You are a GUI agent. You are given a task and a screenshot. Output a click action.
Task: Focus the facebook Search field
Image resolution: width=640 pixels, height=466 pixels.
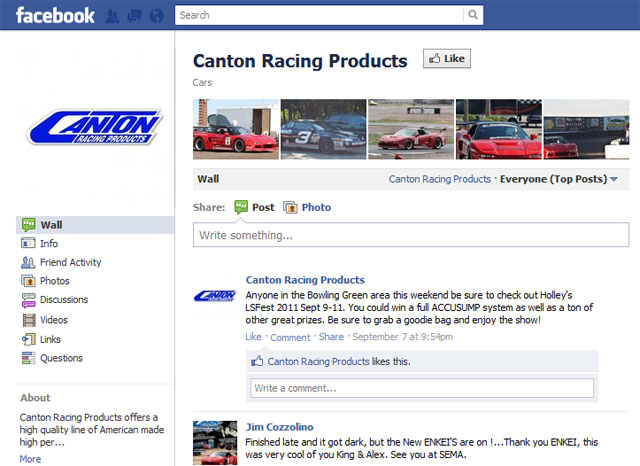click(x=320, y=15)
